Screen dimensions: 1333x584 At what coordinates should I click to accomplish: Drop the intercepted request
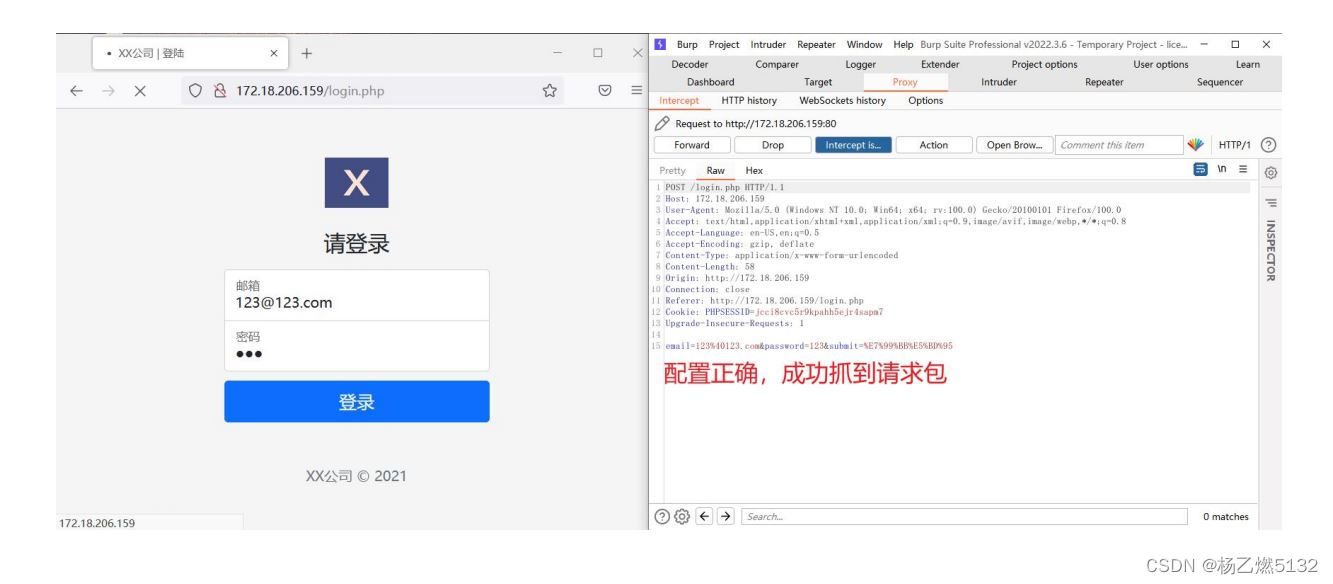[773, 145]
